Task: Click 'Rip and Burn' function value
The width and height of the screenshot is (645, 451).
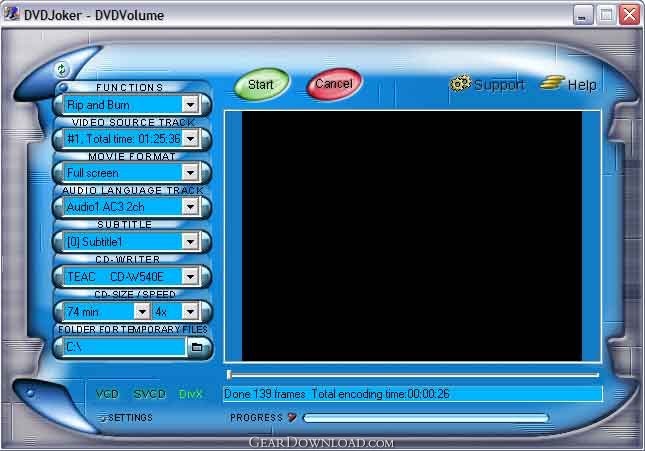Action: pyautogui.click(x=98, y=105)
